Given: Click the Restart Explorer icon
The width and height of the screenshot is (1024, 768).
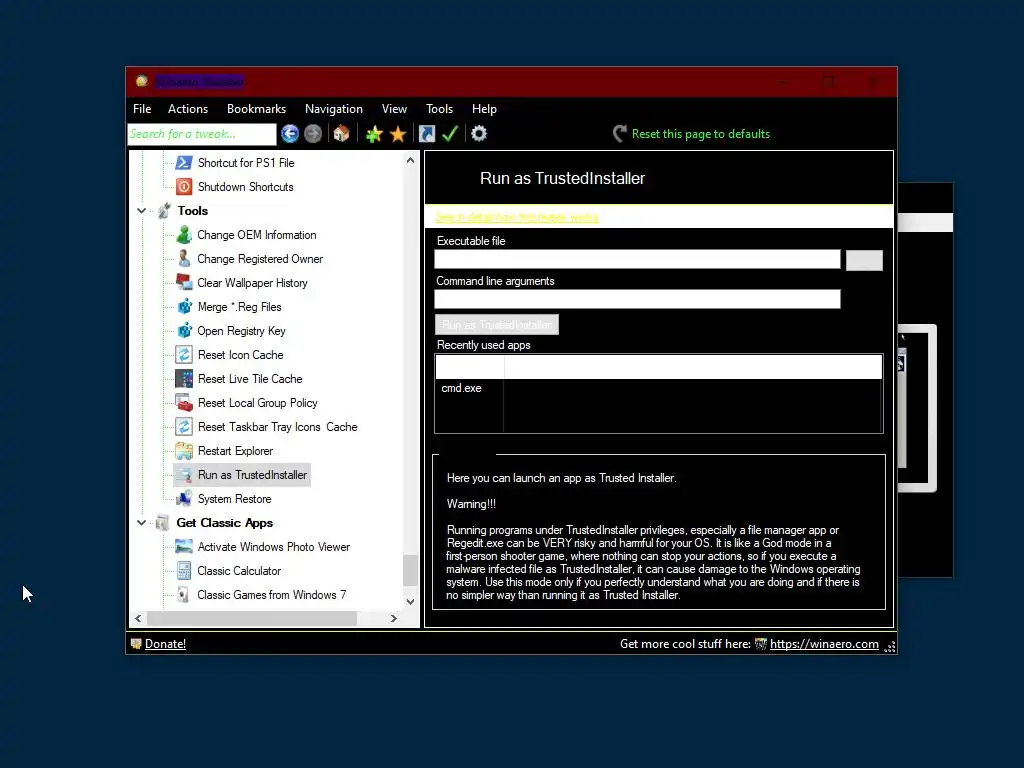Looking at the screenshot, I should tap(184, 451).
